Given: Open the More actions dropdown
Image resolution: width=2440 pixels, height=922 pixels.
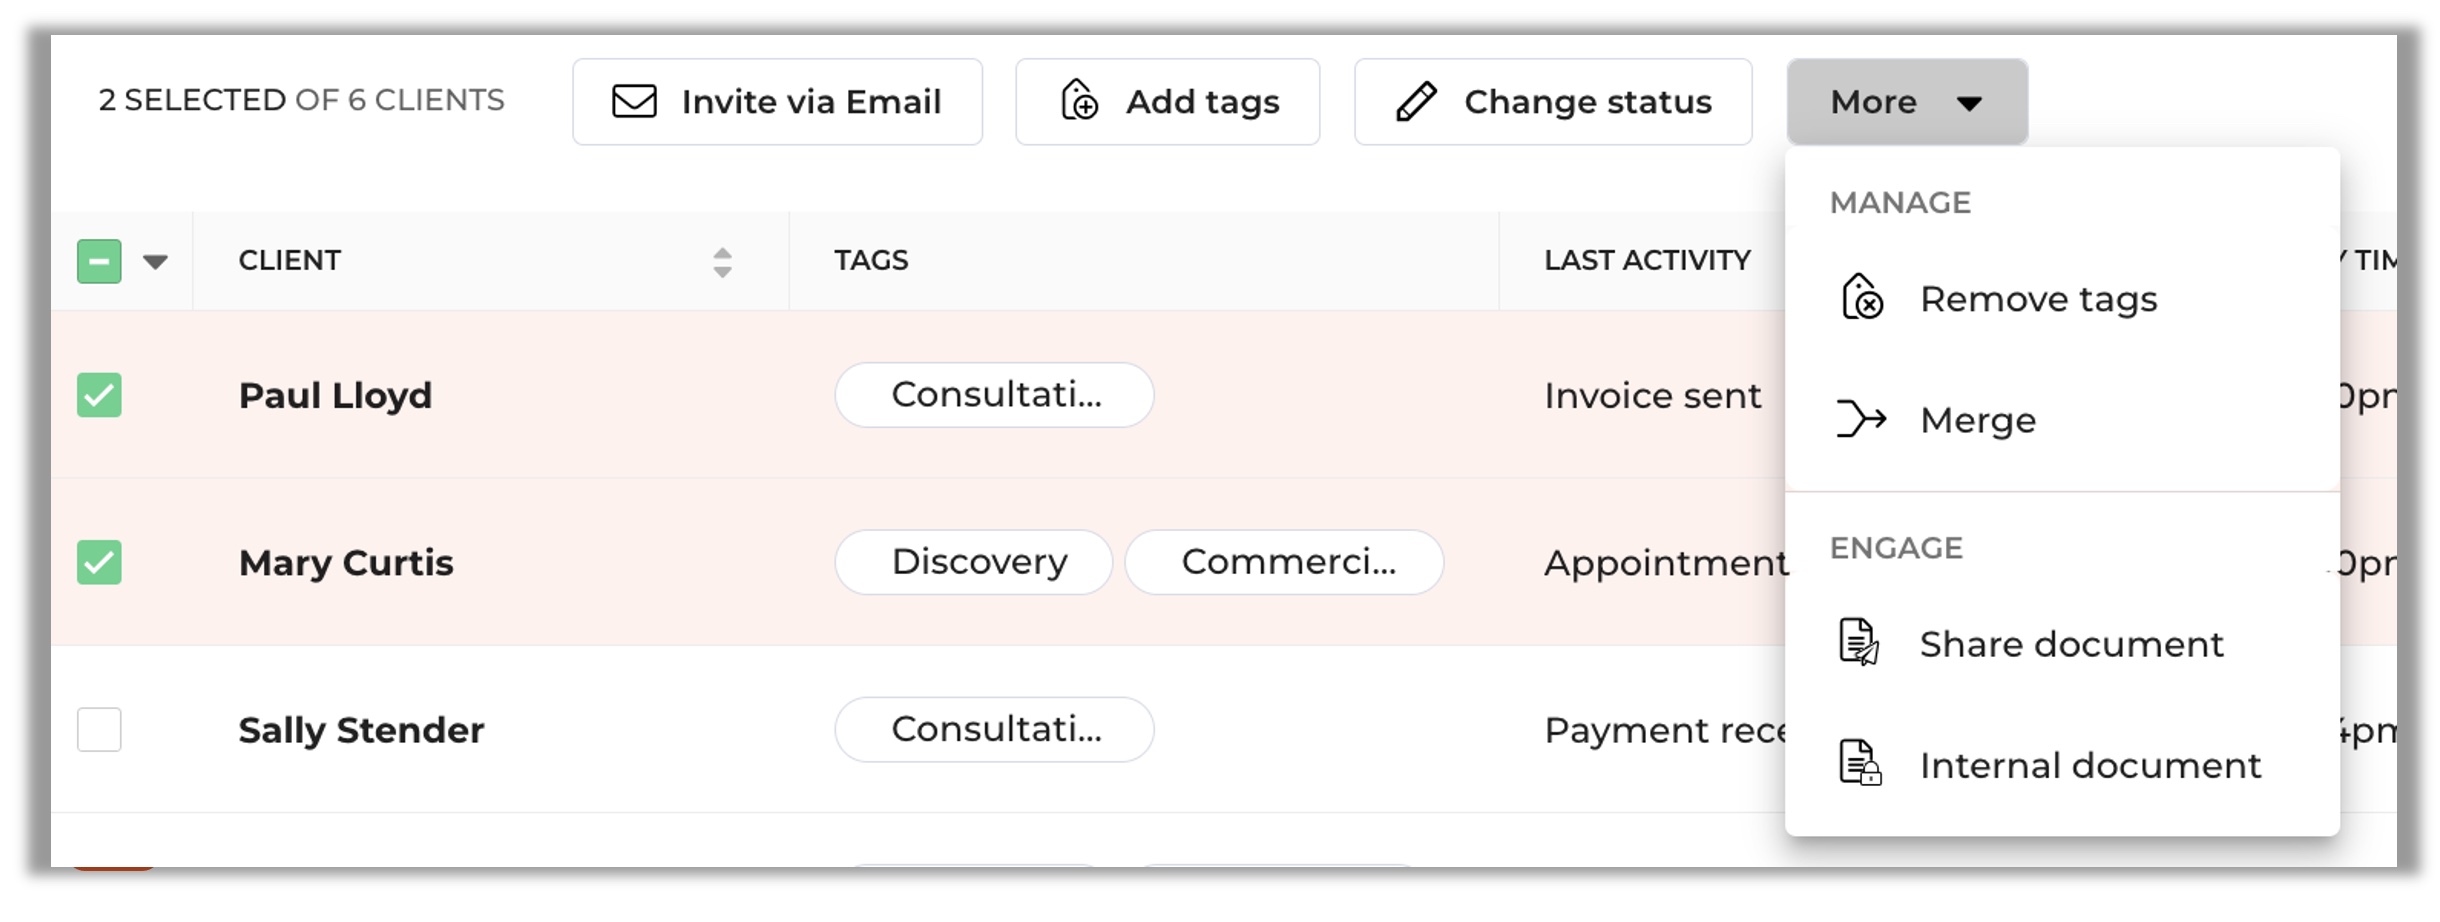Looking at the screenshot, I should (1907, 102).
